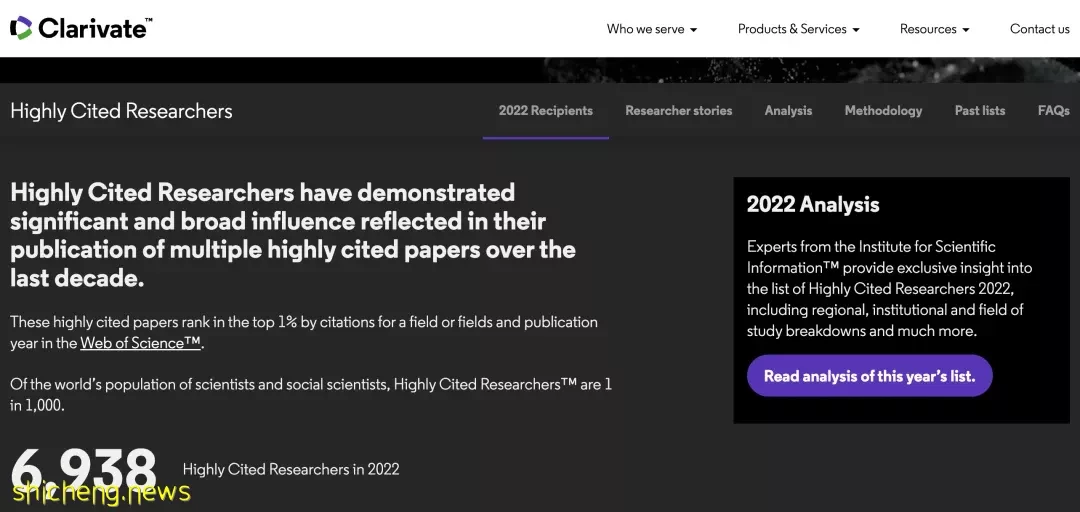Click Read analysis of this year's list
The width and height of the screenshot is (1080, 512).
click(869, 376)
